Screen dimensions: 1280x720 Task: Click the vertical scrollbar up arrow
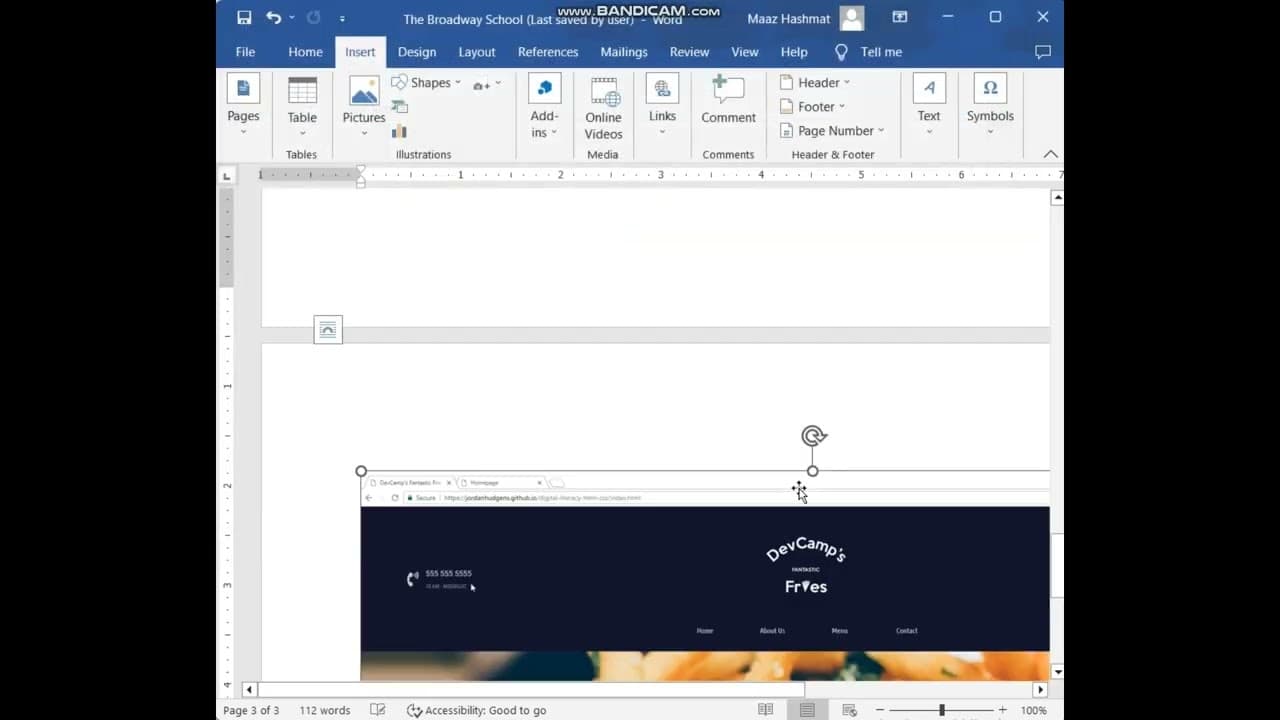pos(1057,198)
